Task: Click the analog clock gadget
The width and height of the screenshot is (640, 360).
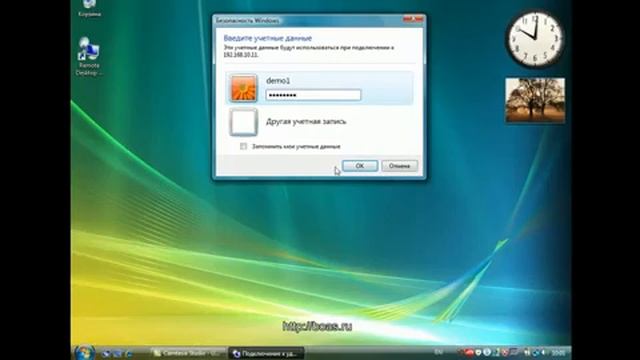Action: coord(535,38)
